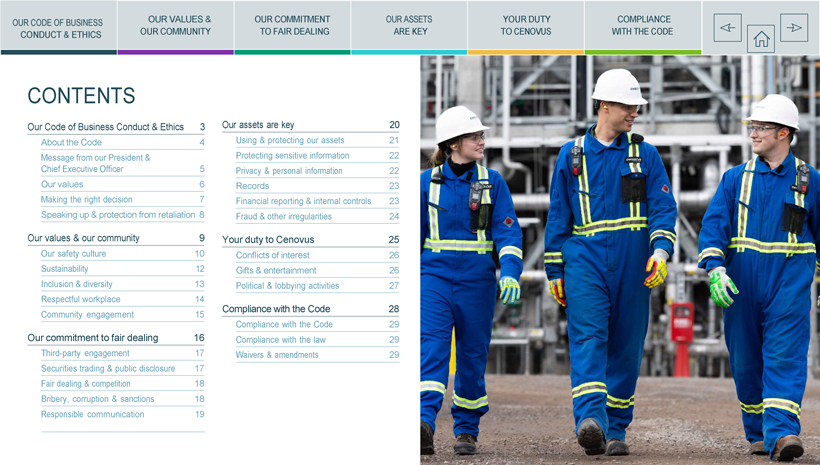Navigate to Inclusion & diversity section
Screen dimensions: 820x465
tap(76, 284)
